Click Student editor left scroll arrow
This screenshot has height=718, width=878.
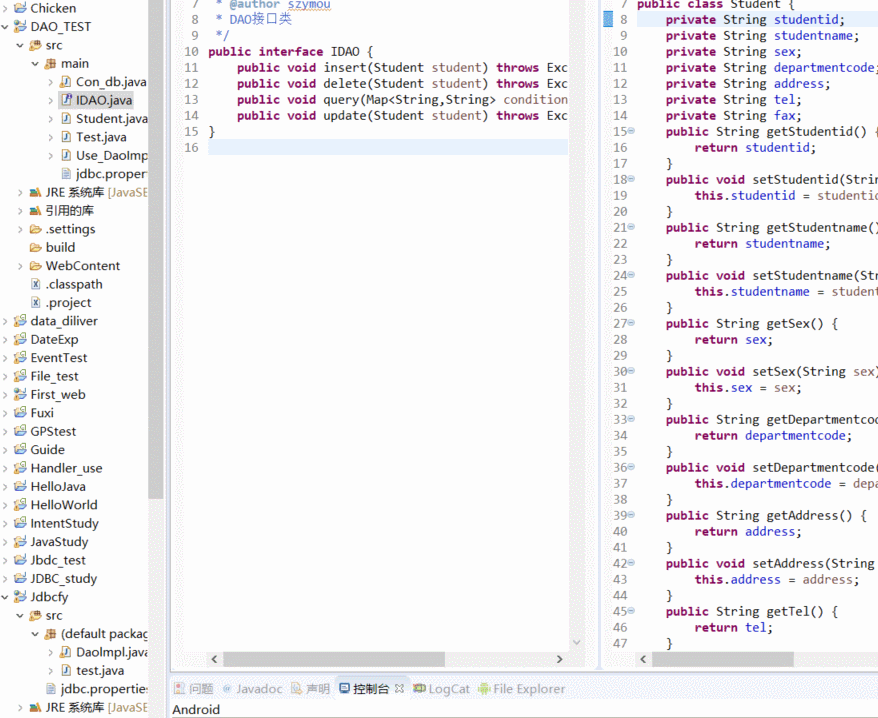point(643,659)
